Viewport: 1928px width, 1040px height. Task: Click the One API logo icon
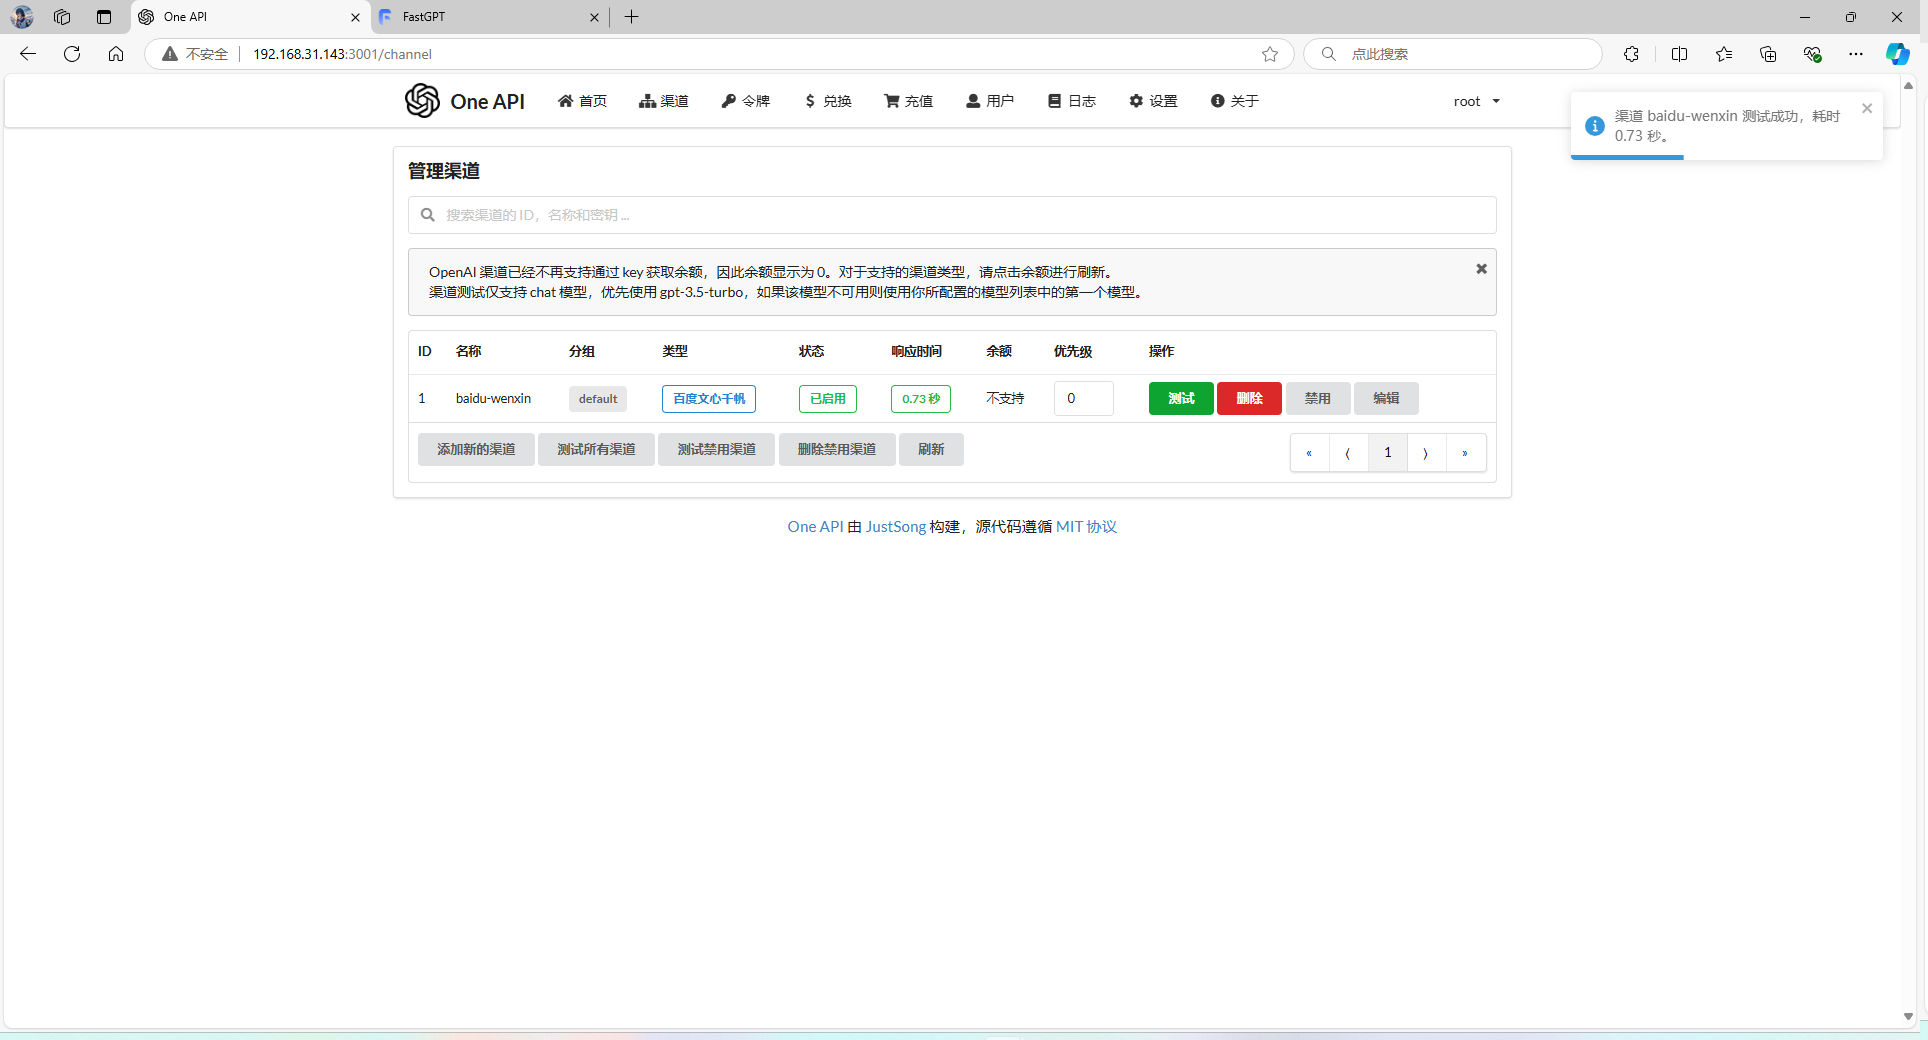(422, 101)
